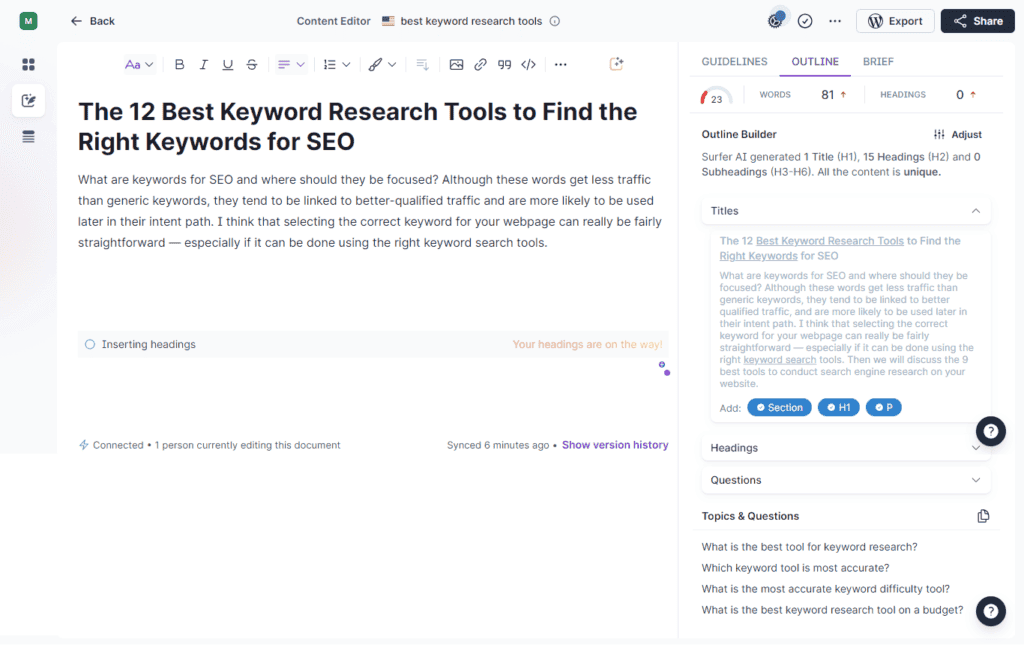The image size is (1024, 645).
Task: Open the AI writing assistant icon
Action: tap(616, 62)
